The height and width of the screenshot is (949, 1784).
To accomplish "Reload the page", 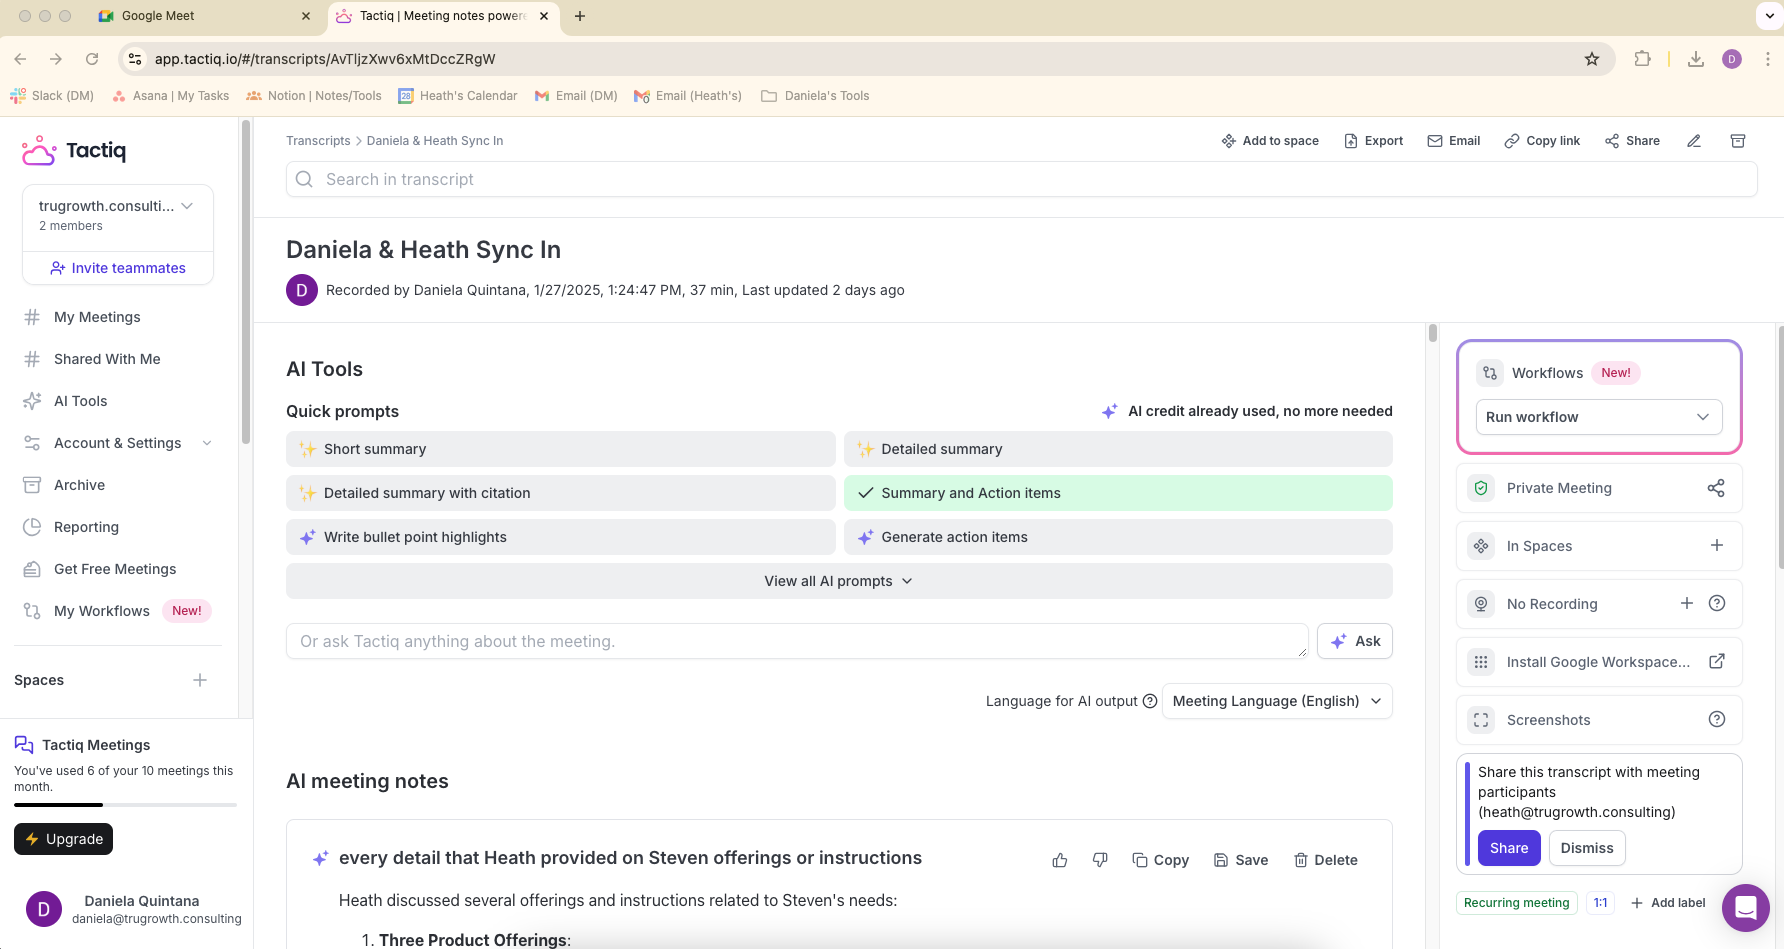I will pyautogui.click(x=92, y=59).
